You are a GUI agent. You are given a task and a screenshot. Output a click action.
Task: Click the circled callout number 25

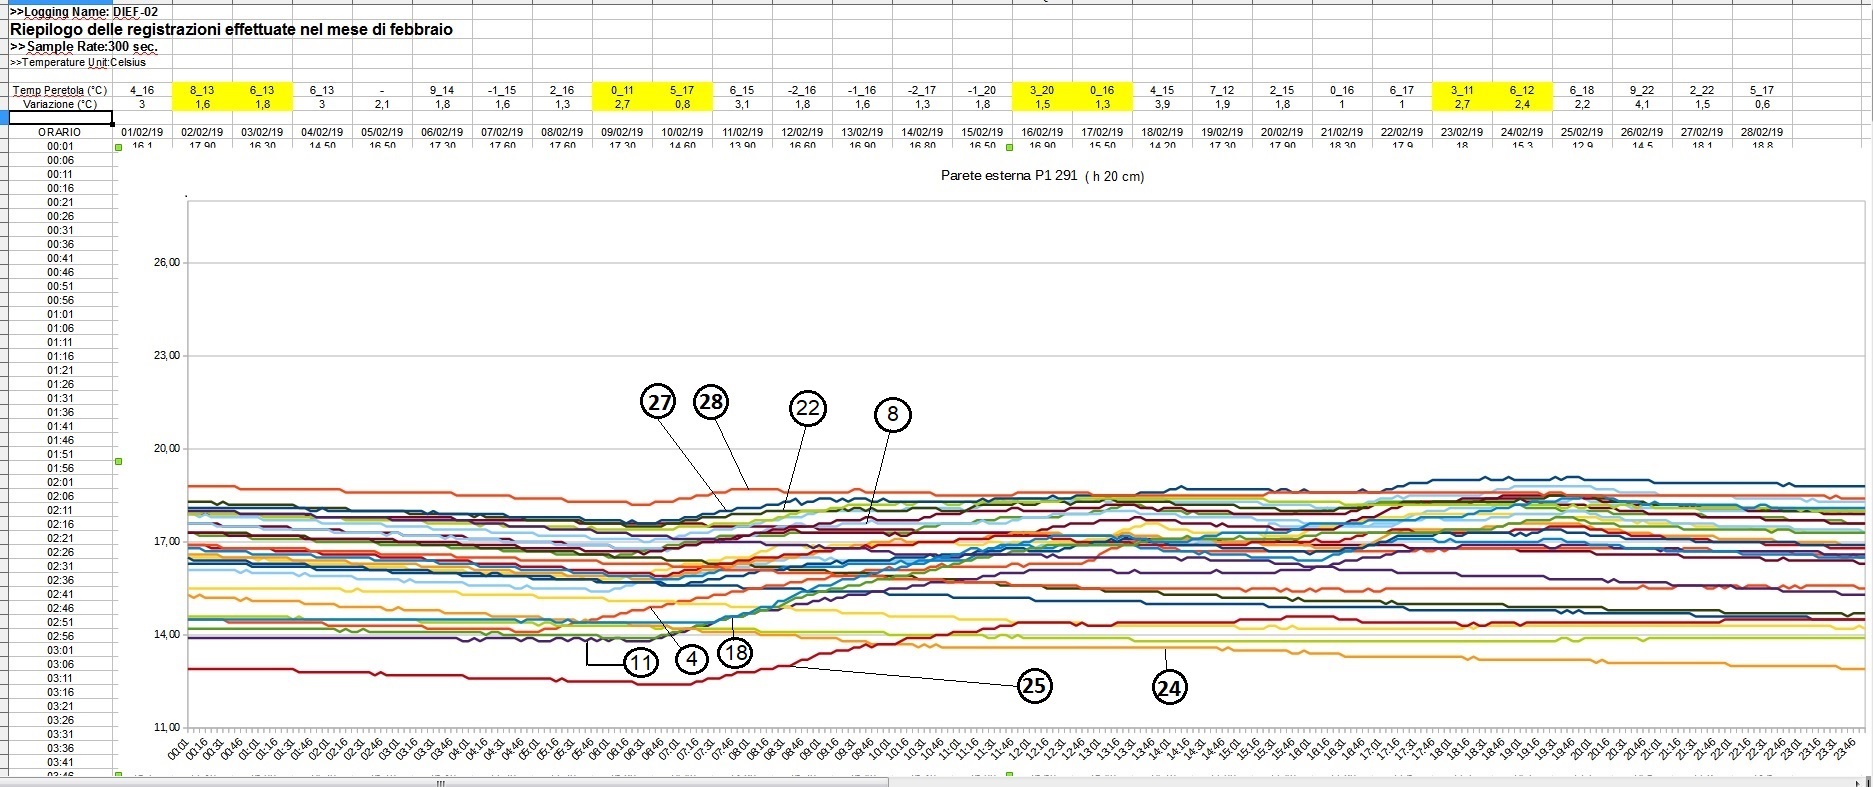1034,685
